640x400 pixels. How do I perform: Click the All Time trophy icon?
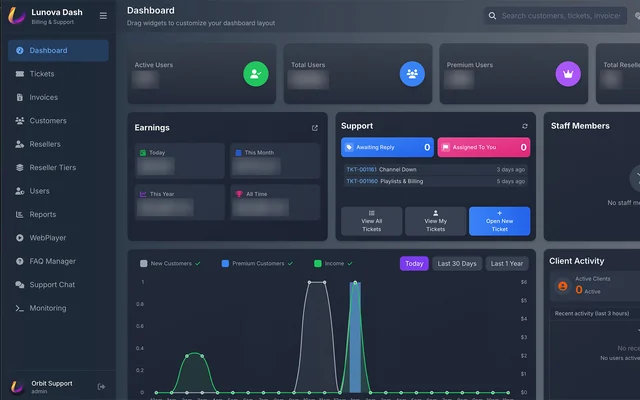(x=239, y=194)
